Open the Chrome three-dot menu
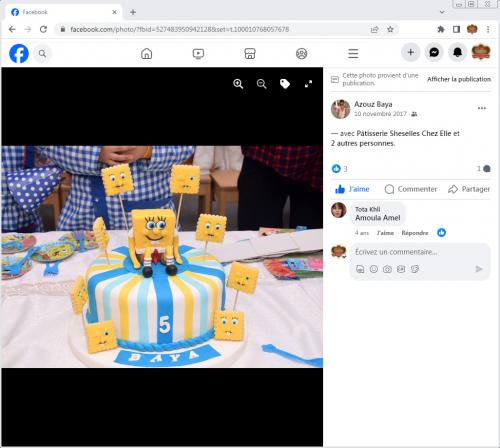This screenshot has height=448, width=500. 488,29
